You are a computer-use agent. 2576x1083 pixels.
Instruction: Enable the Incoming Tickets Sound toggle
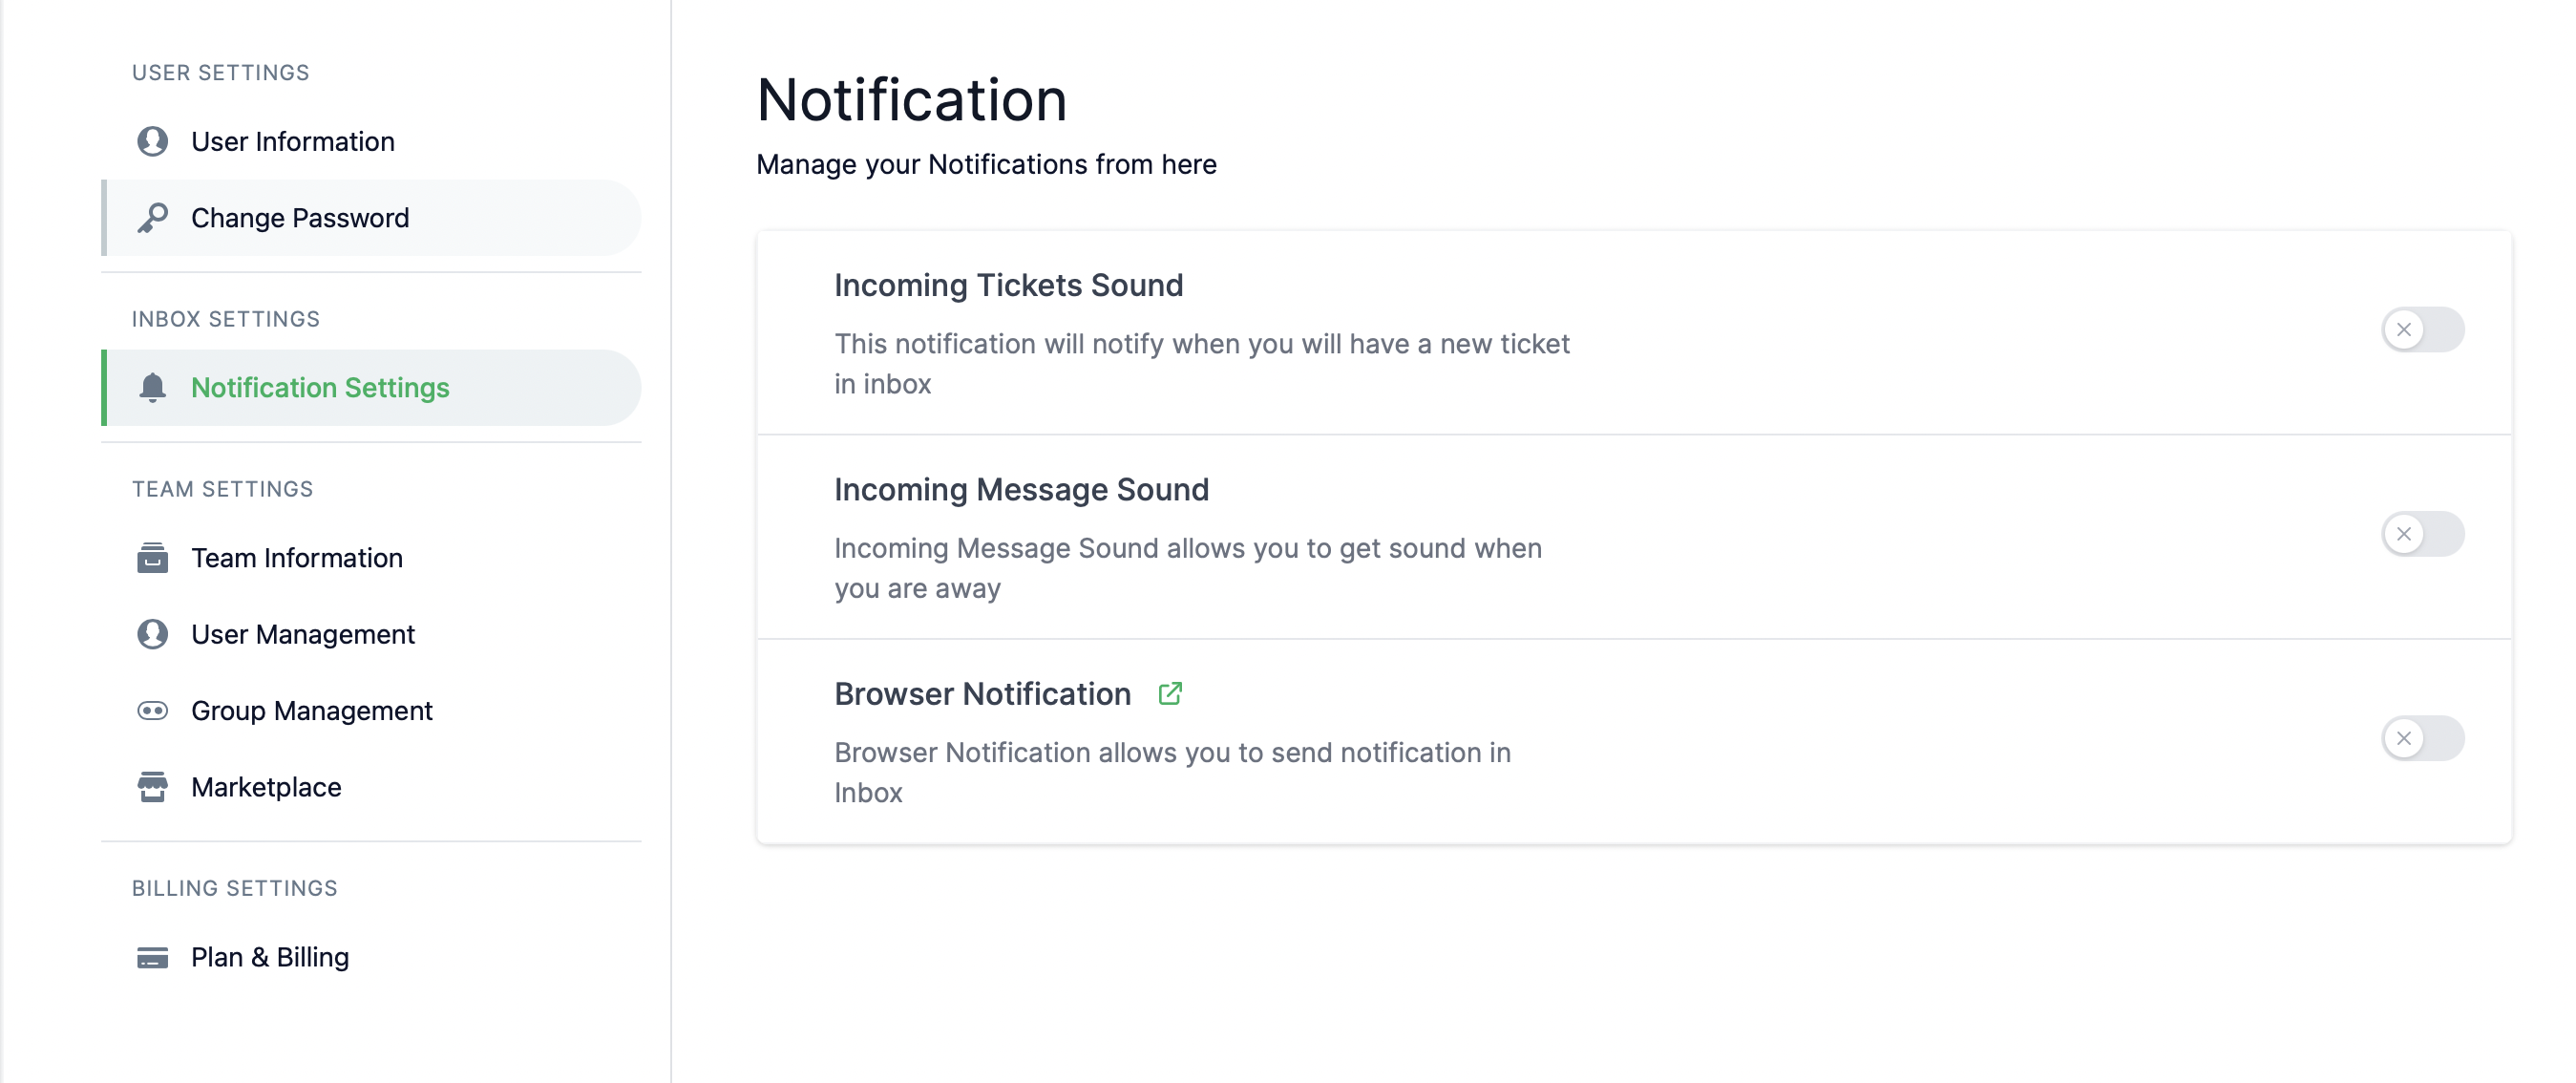pyautogui.click(x=2421, y=329)
